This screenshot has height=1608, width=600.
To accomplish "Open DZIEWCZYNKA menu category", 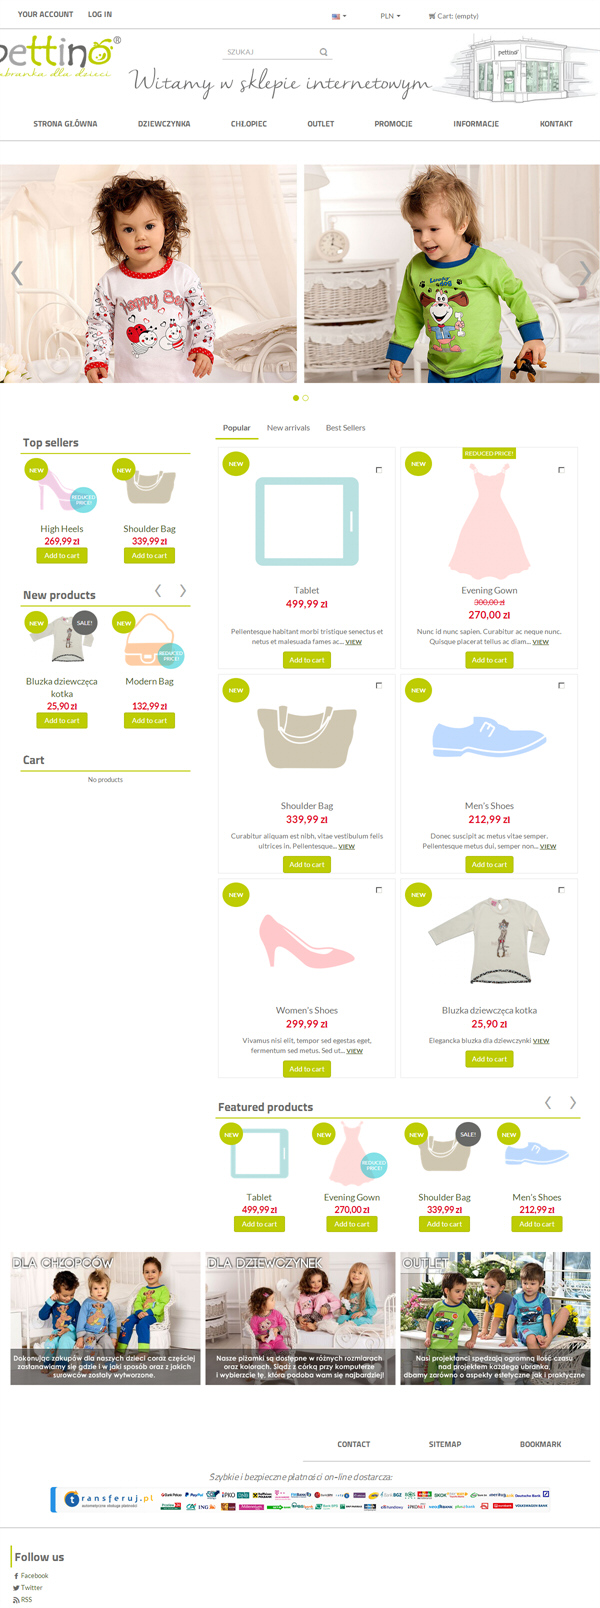I will pos(164,124).
